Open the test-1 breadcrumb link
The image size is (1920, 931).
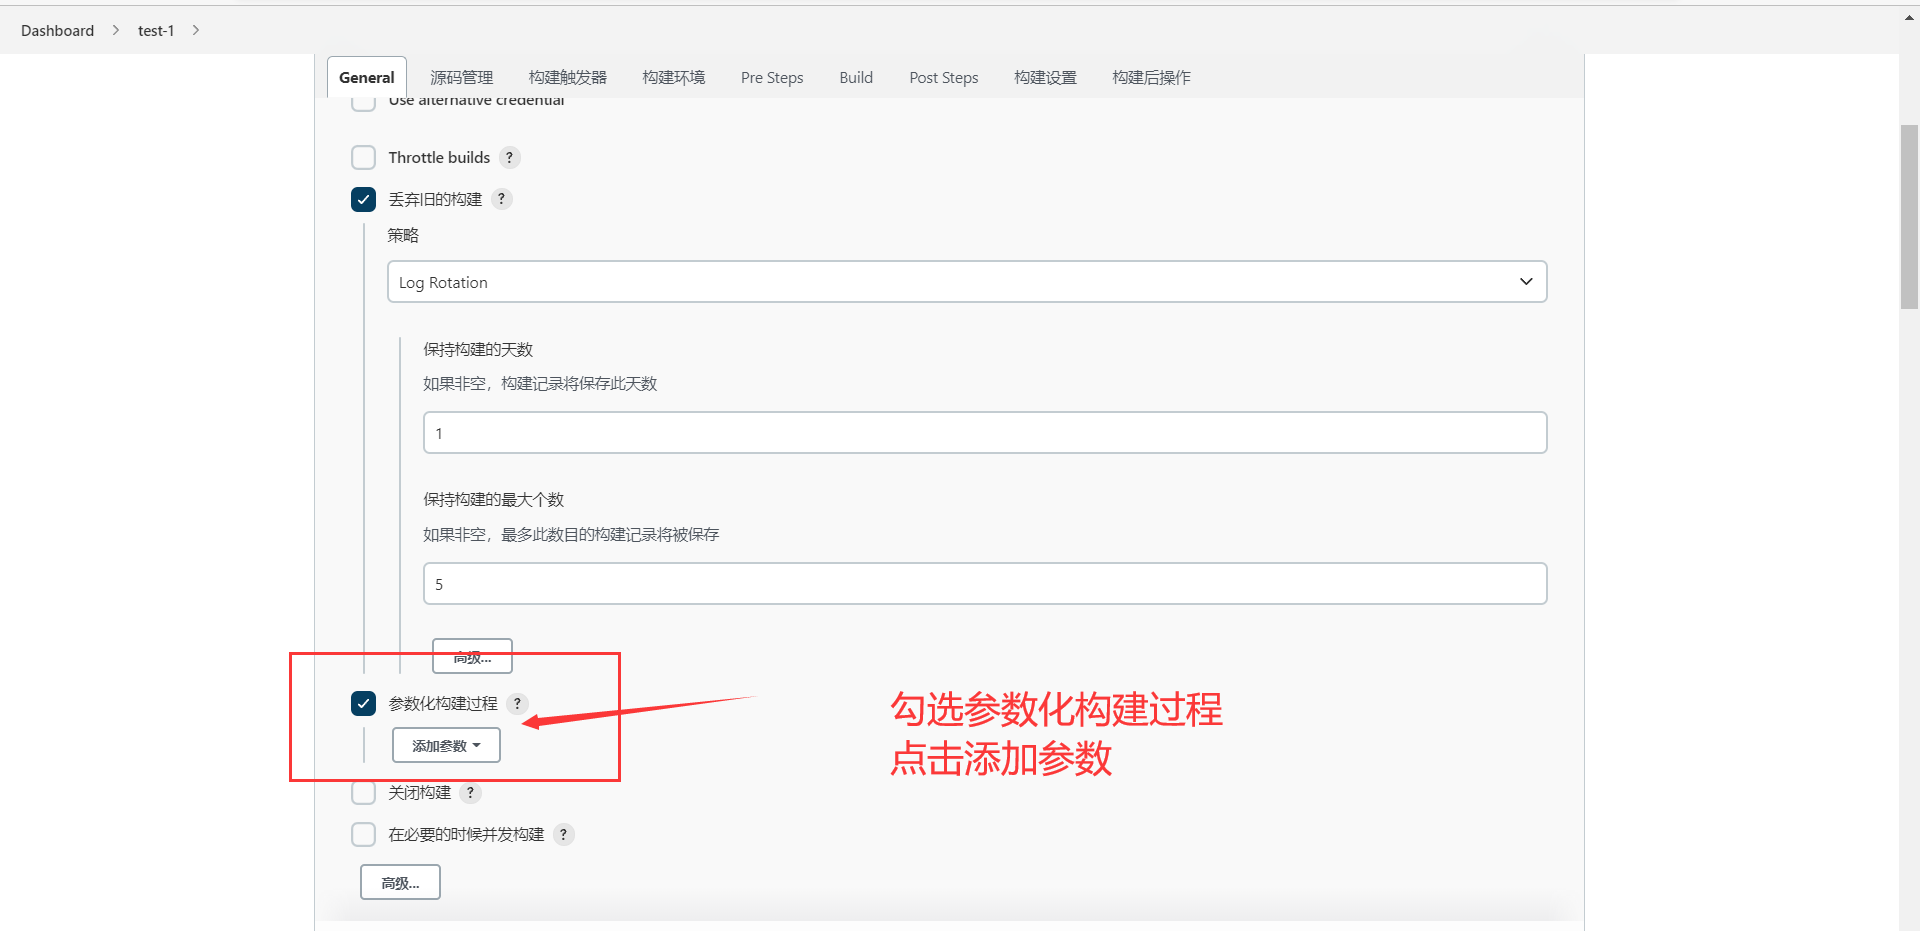(156, 31)
